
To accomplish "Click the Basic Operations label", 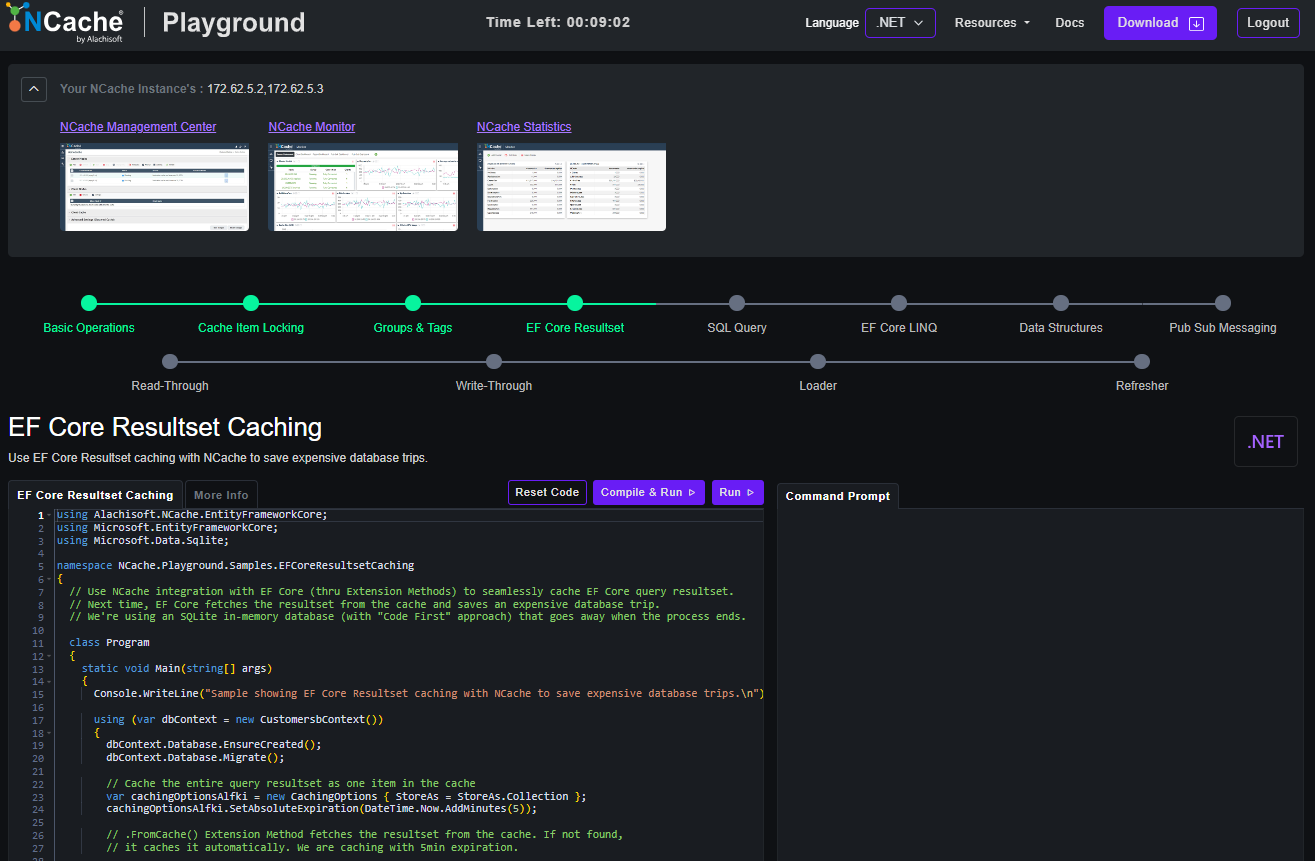I will [89, 328].
